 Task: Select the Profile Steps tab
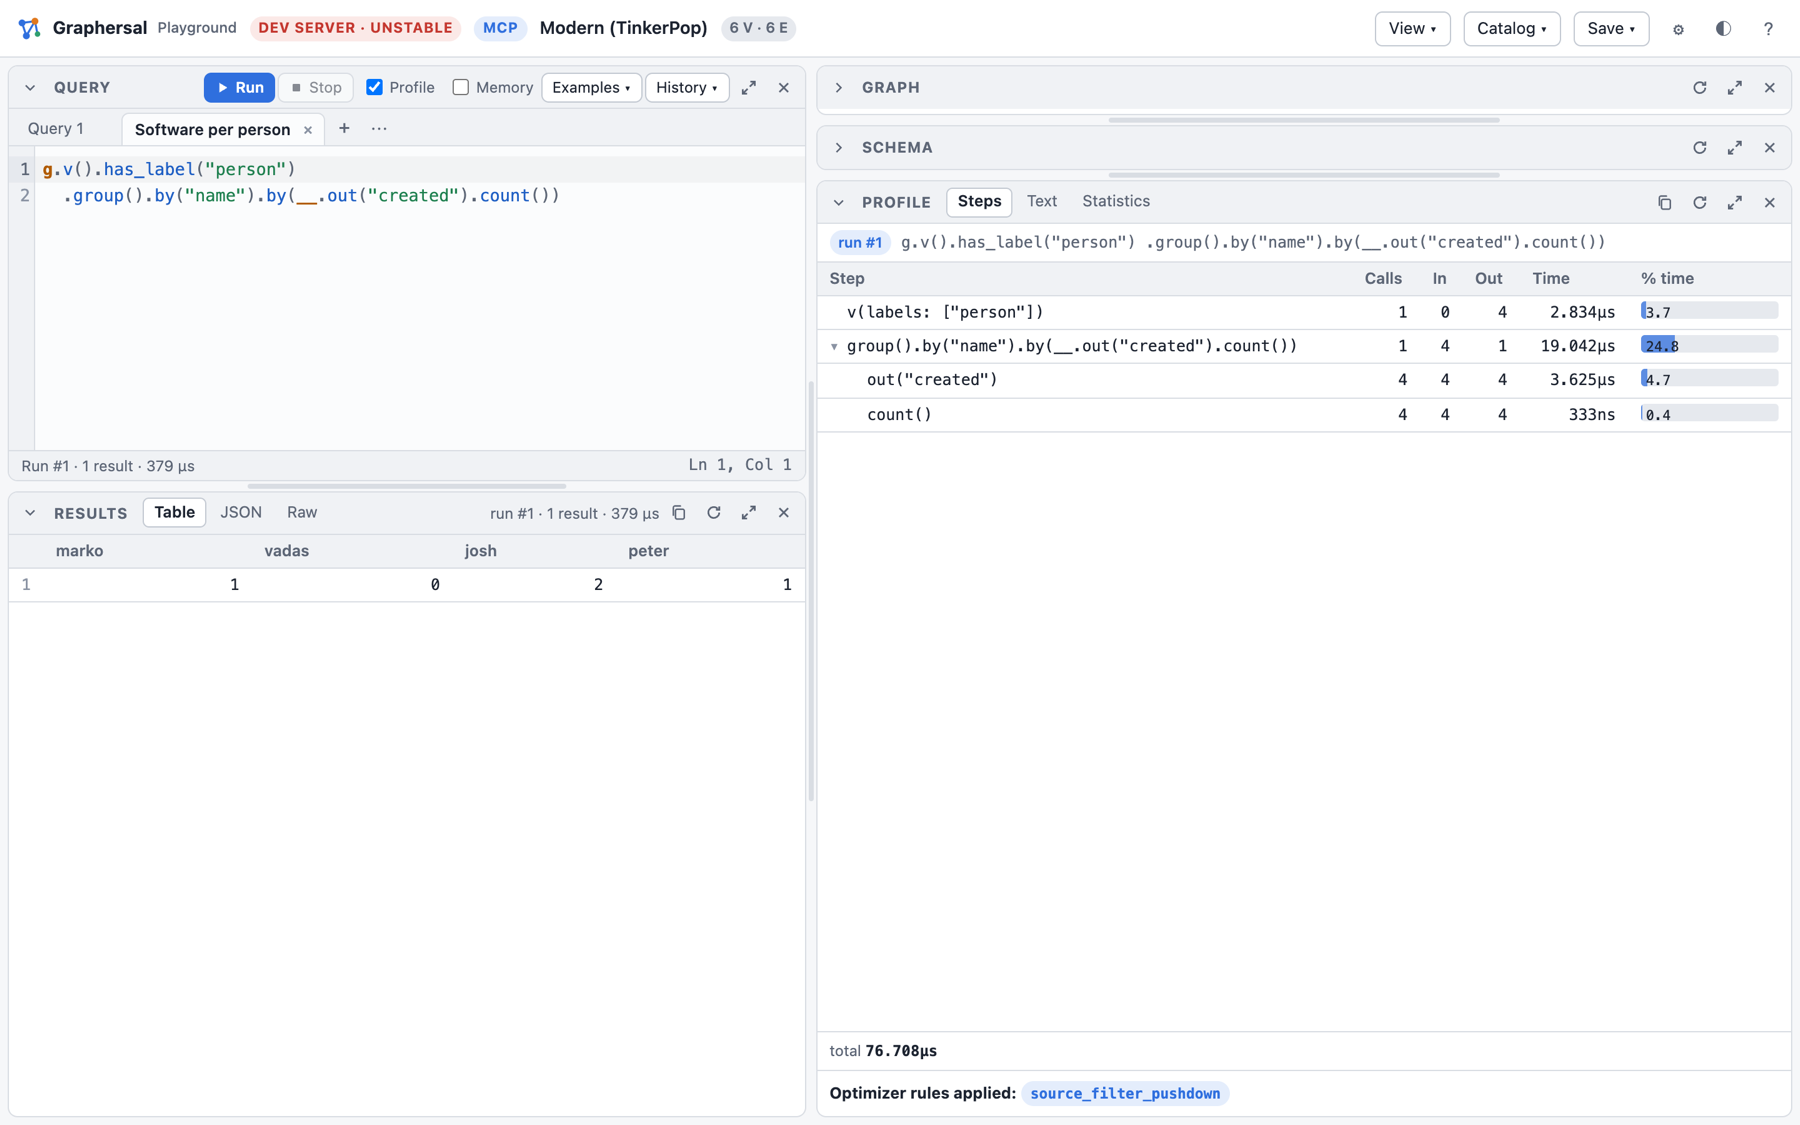(x=979, y=202)
